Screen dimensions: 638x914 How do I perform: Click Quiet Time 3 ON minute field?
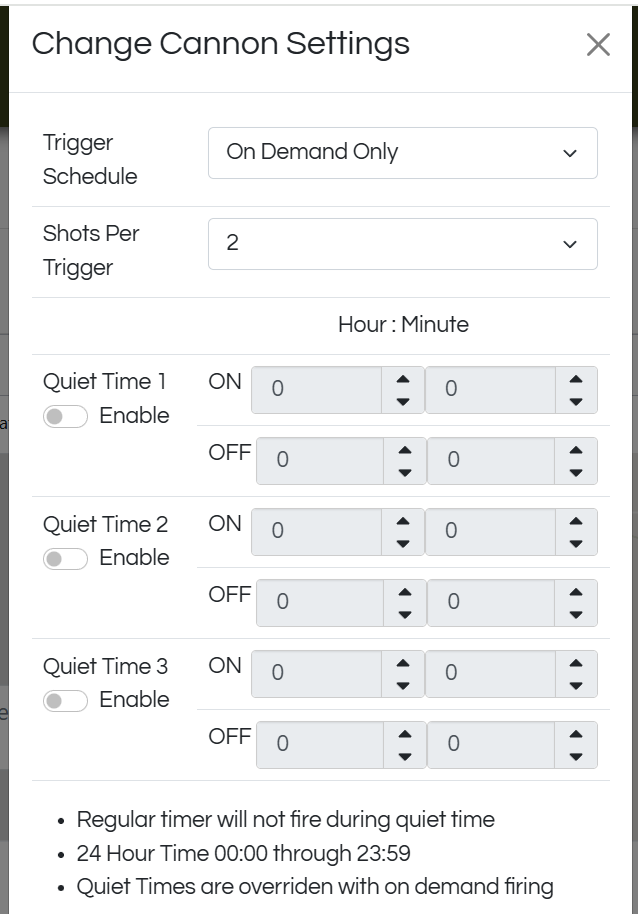(x=490, y=673)
